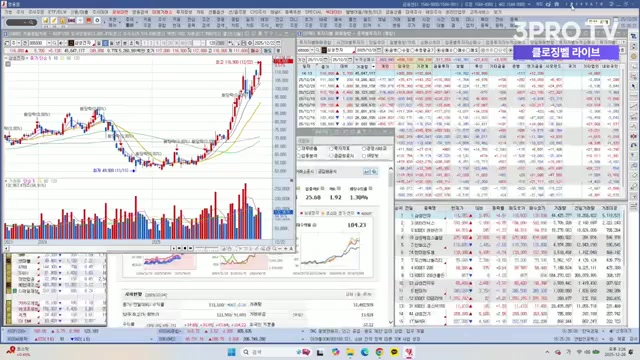Click the topmost icon in the right sidebar
Screen dimensions: 640x360
(634, 36)
